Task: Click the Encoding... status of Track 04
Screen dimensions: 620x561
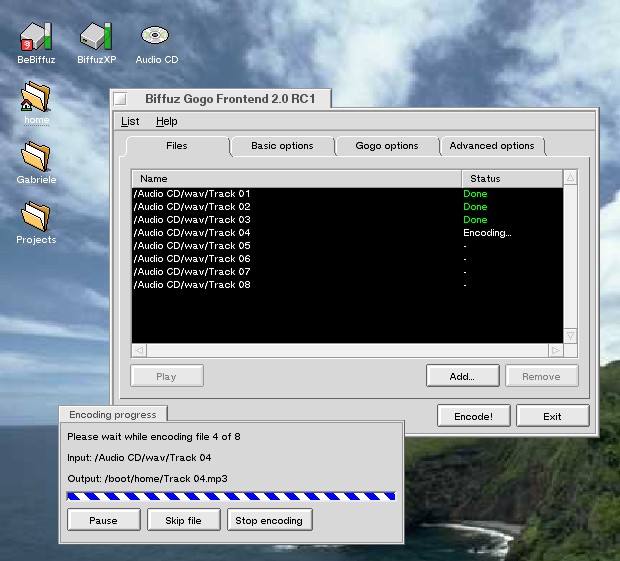Action: (487, 233)
